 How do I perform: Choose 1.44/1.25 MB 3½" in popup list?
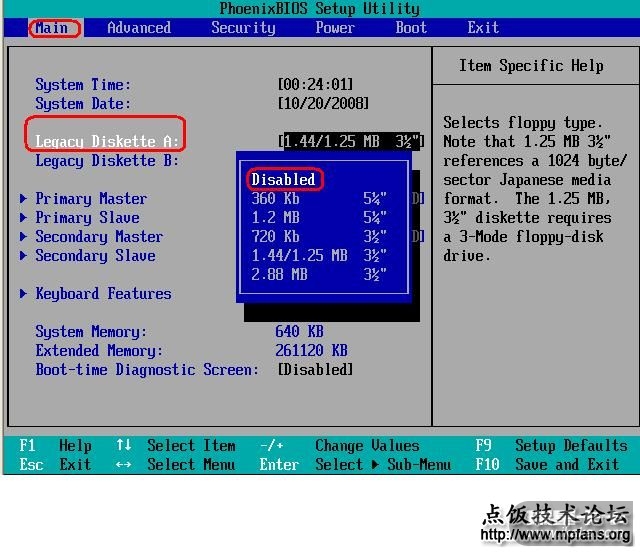(319, 255)
